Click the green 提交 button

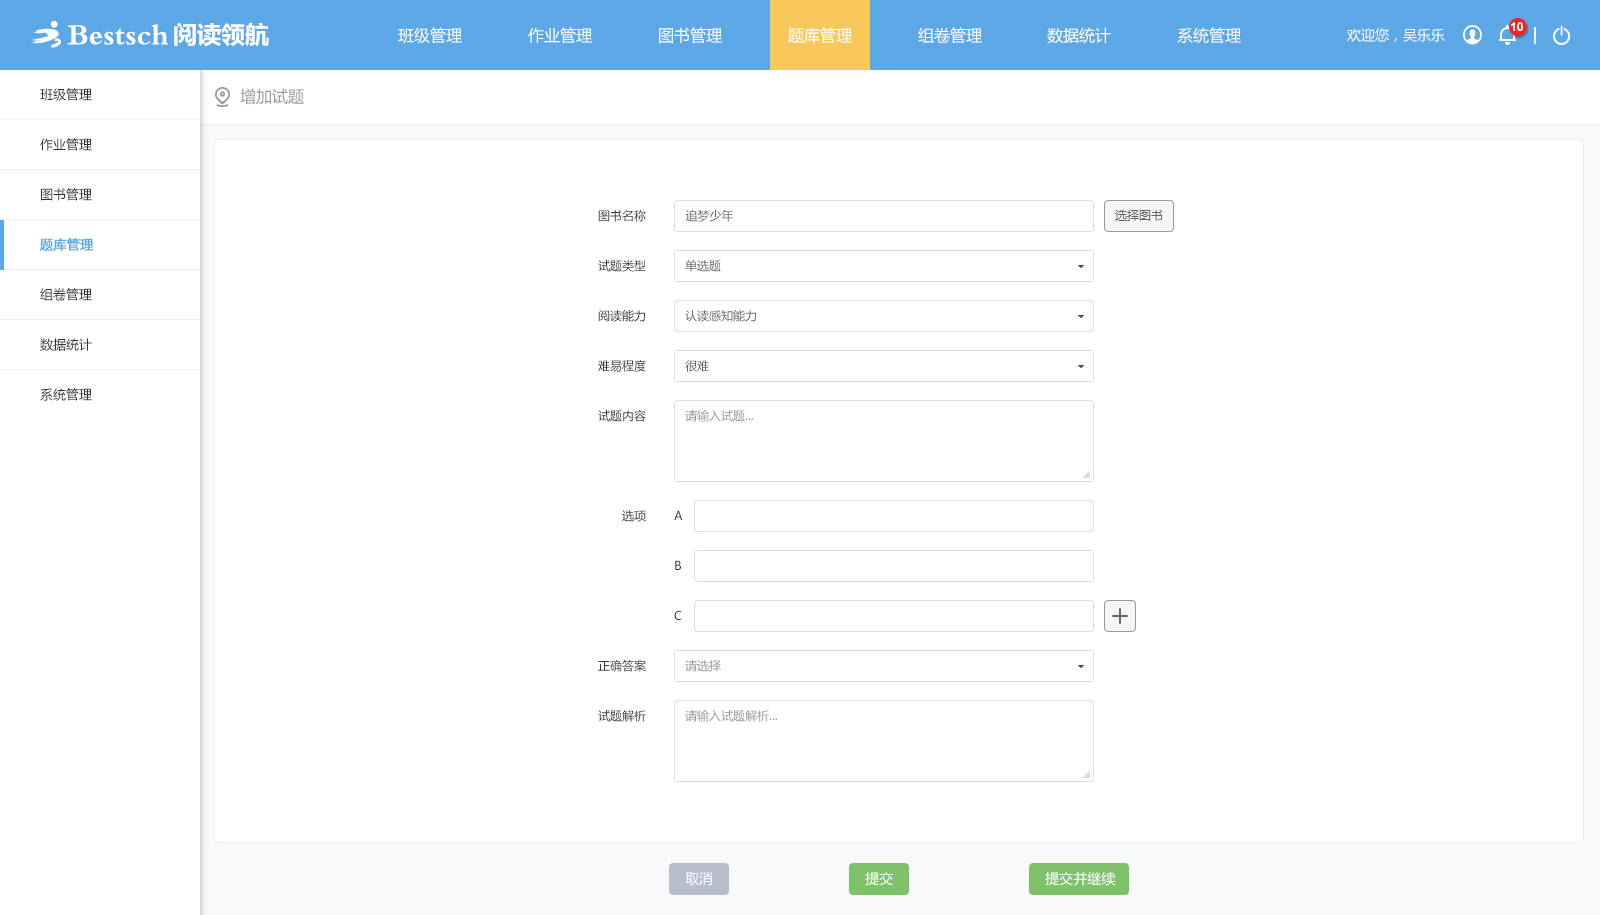pyautogui.click(x=879, y=879)
